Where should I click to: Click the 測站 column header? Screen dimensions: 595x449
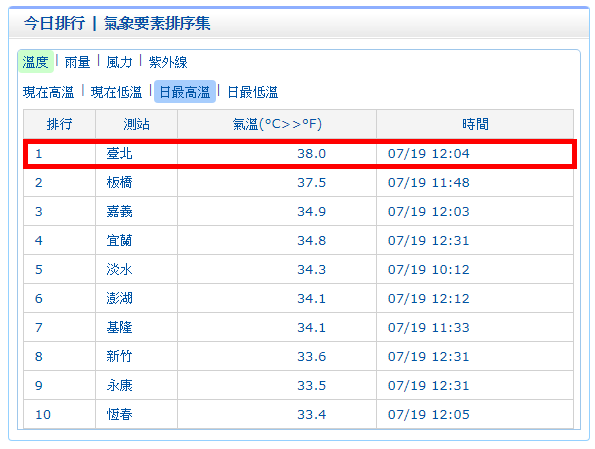[x=137, y=124]
